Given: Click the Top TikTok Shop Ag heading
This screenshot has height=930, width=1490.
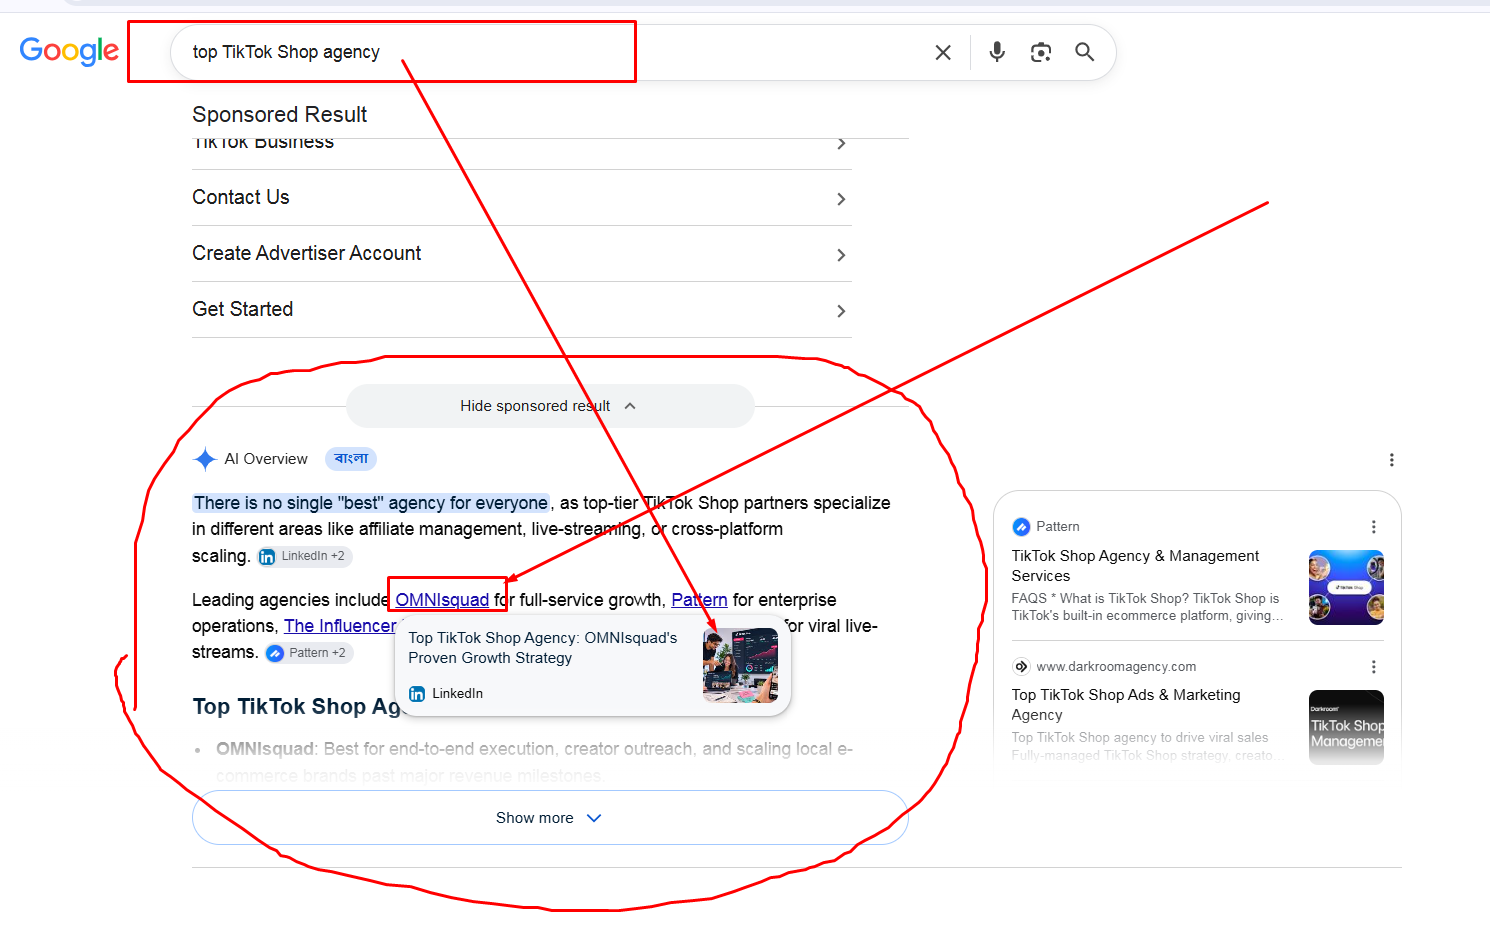Looking at the screenshot, I should click(x=296, y=707).
